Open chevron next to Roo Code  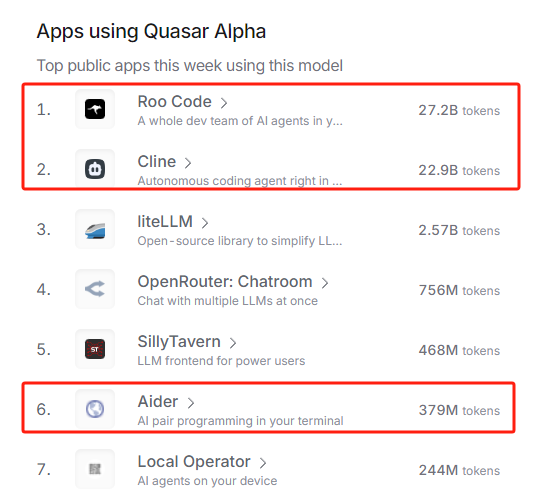click(224, 103)
